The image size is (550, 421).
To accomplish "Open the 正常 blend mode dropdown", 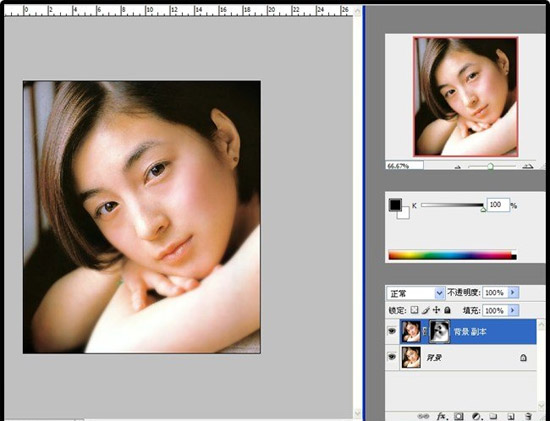I will (416, 293).
